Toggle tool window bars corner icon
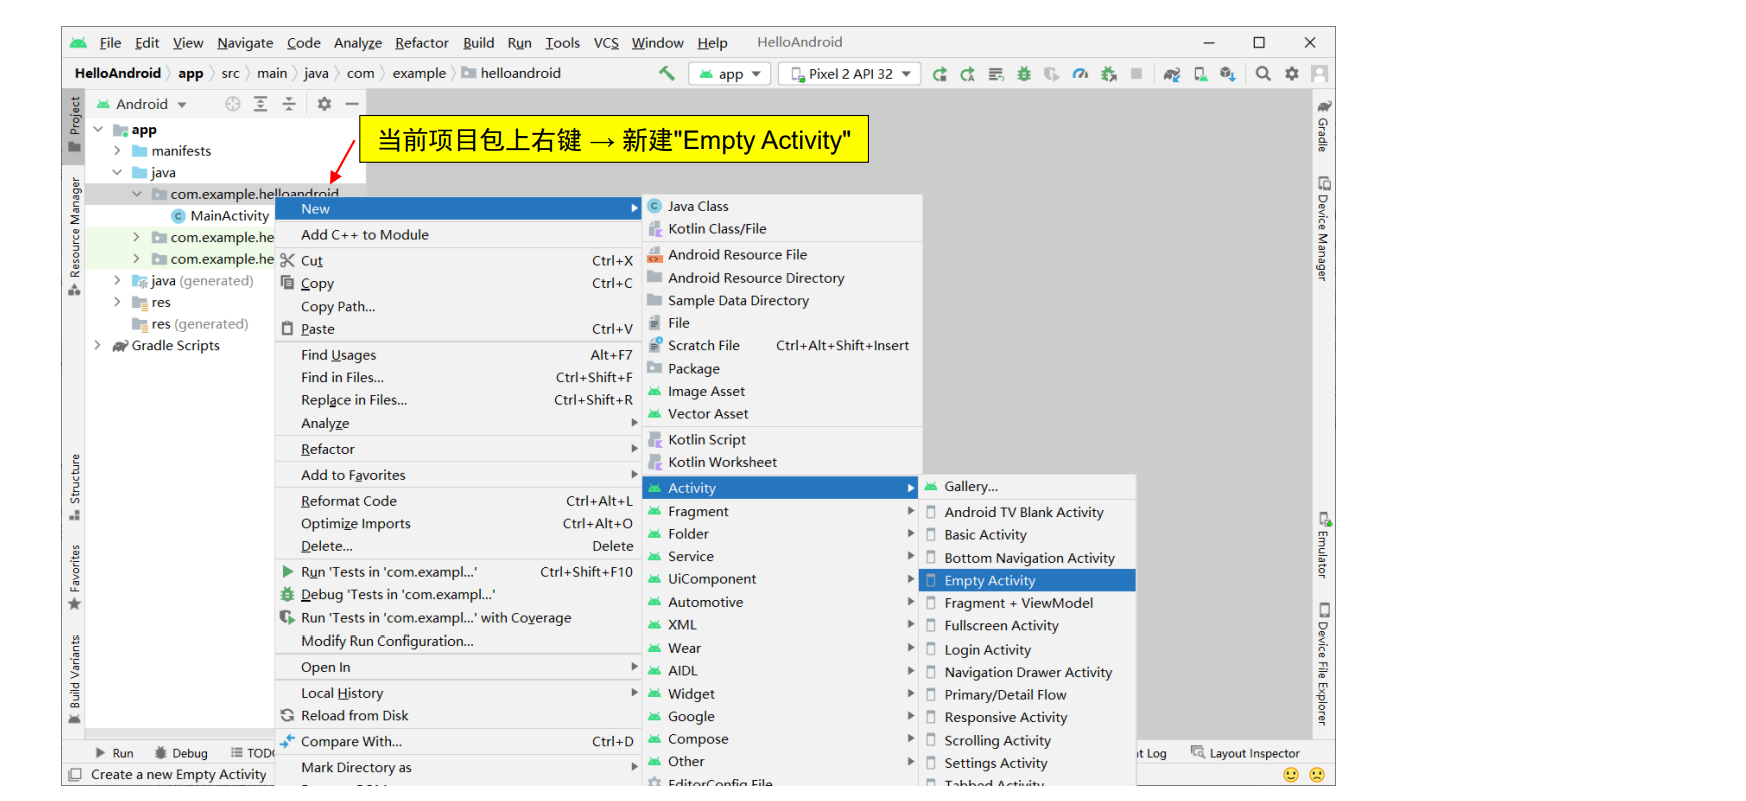Image resolution: width=1746 pixels, height=801 pixels. point(74,774)
